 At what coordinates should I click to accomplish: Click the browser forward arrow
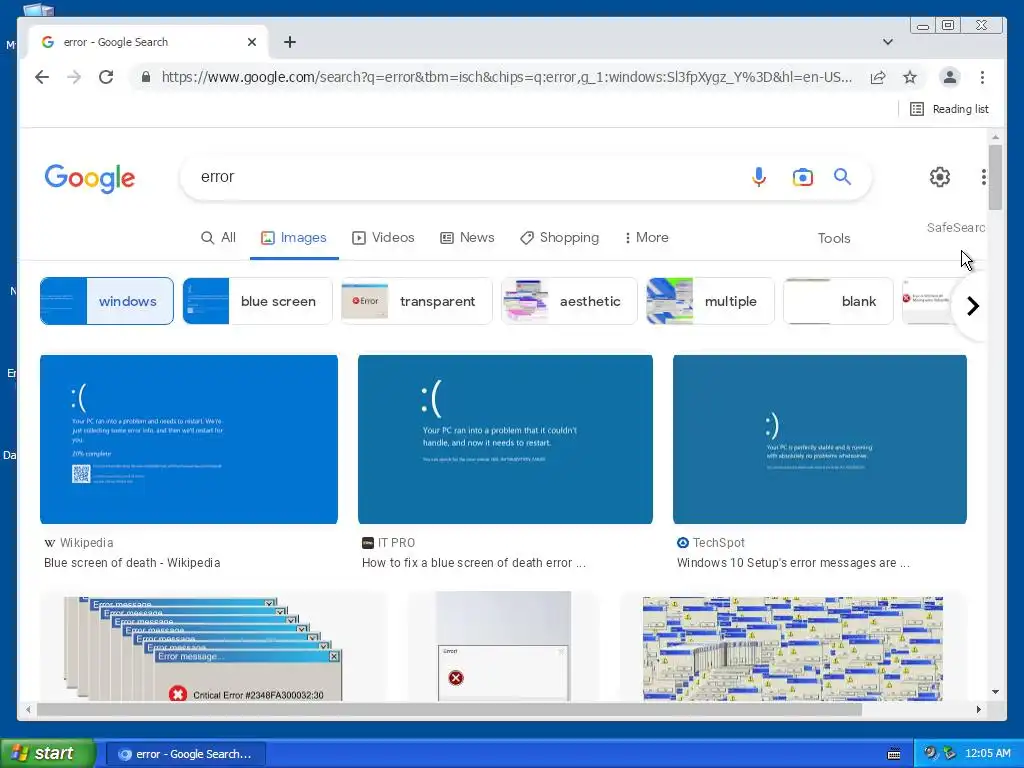click(x=74, y=77)
